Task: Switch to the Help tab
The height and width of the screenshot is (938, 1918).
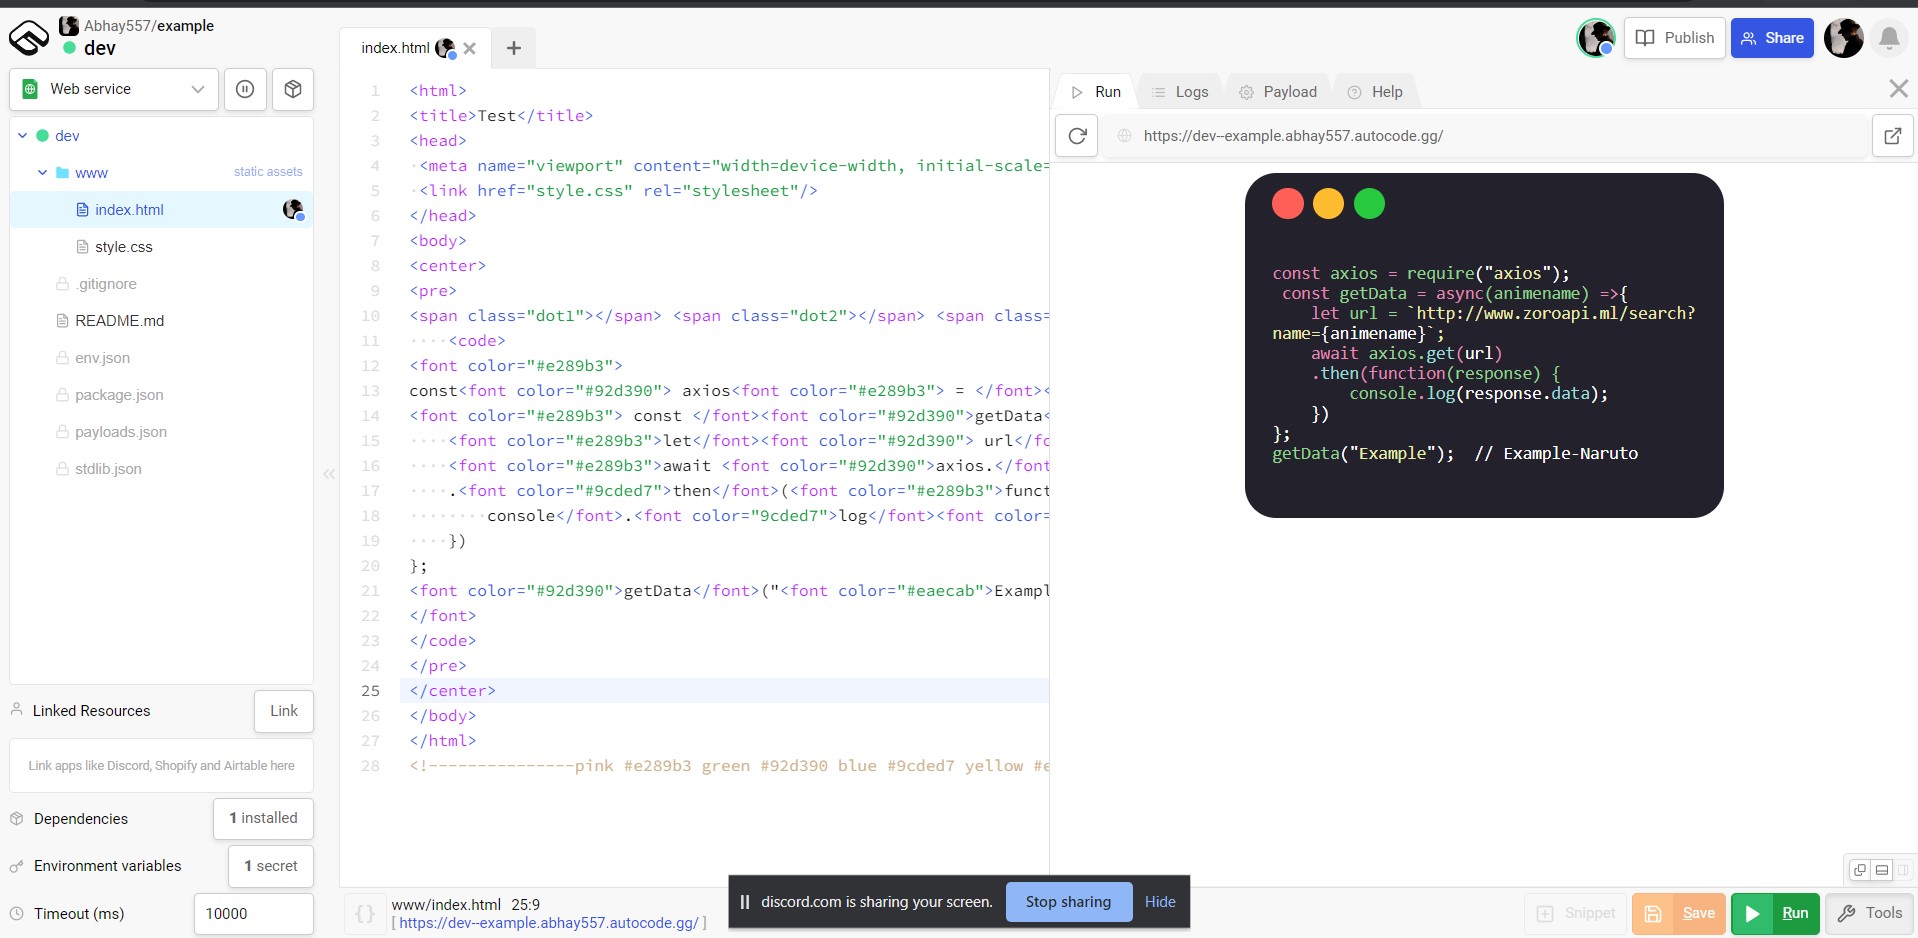Action: 1375,92
